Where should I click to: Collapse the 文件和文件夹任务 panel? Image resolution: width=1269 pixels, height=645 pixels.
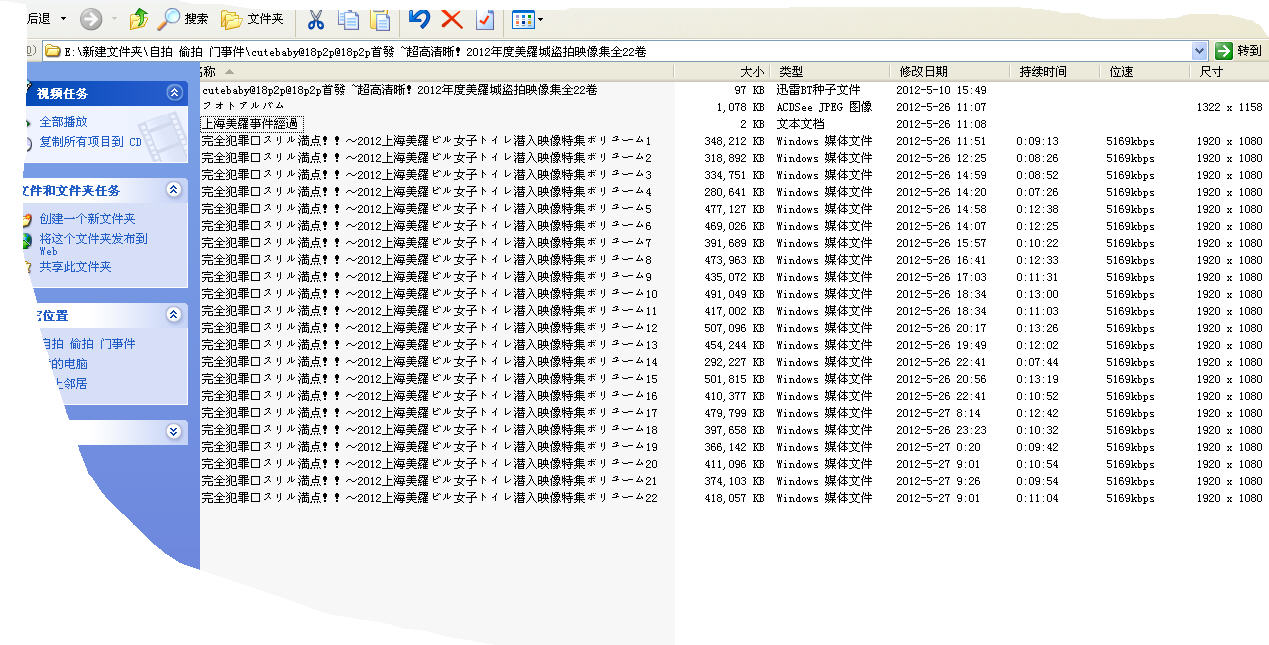coord(174,190)
